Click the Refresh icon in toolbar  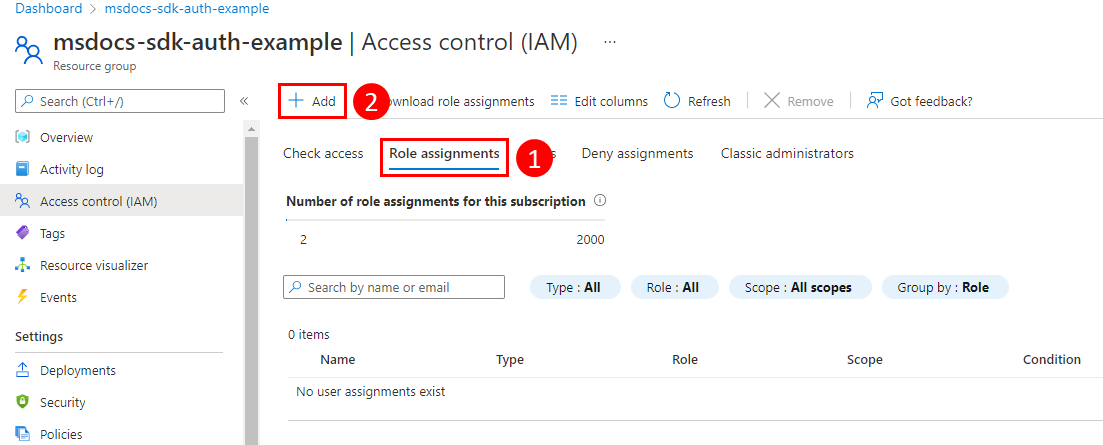pos(673,101)
